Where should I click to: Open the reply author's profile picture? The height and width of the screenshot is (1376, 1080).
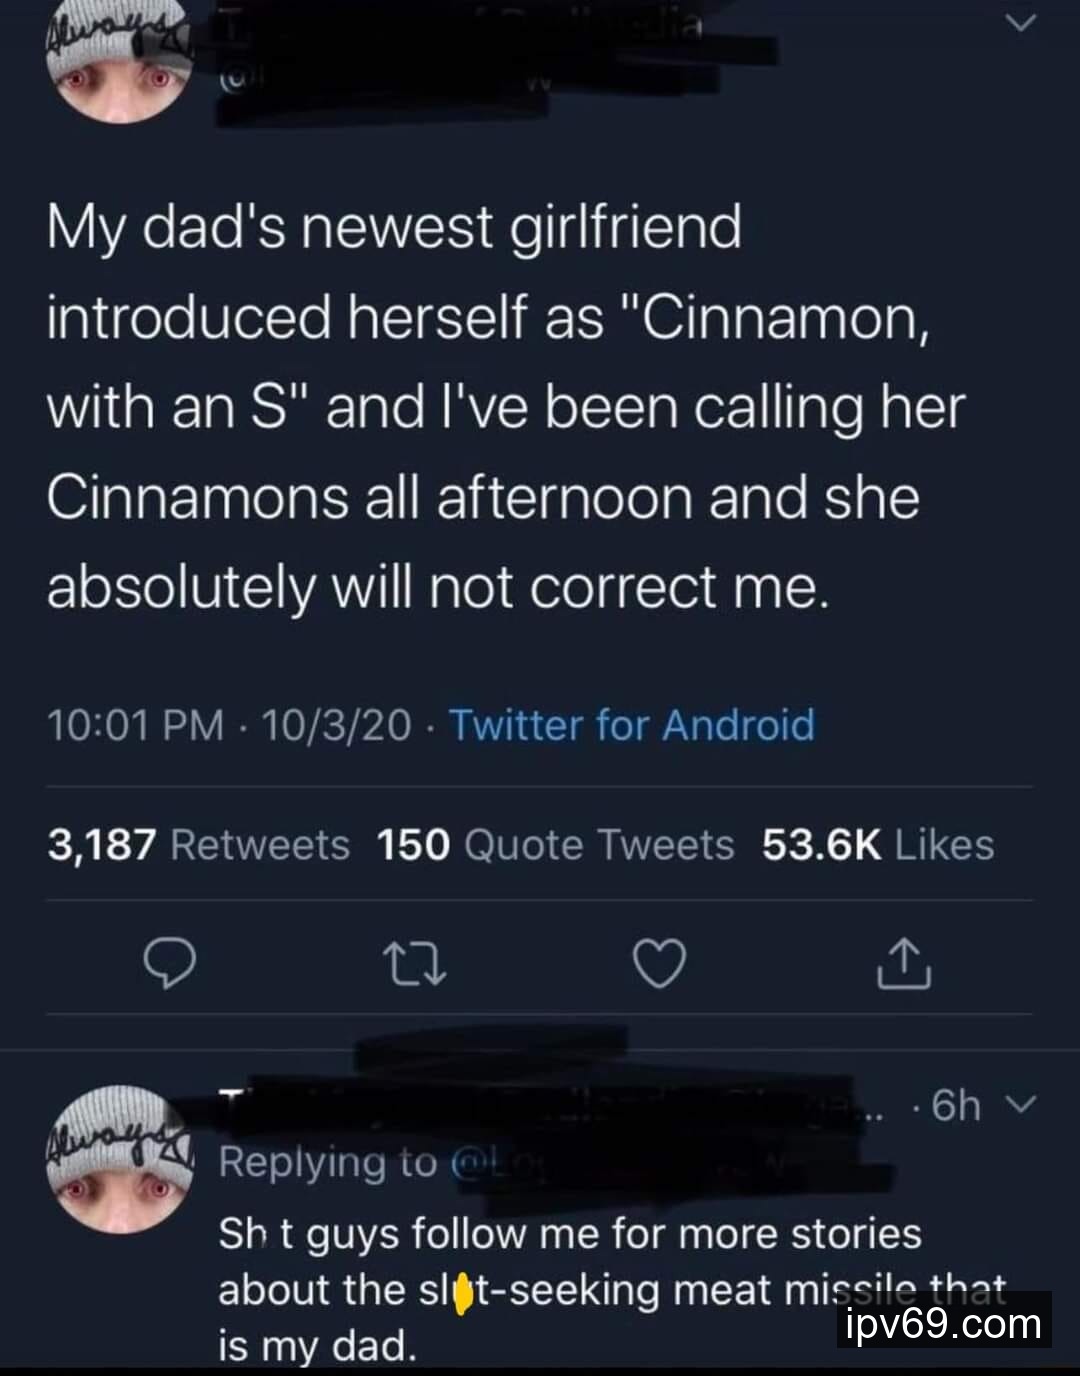tap(120, 1159)
